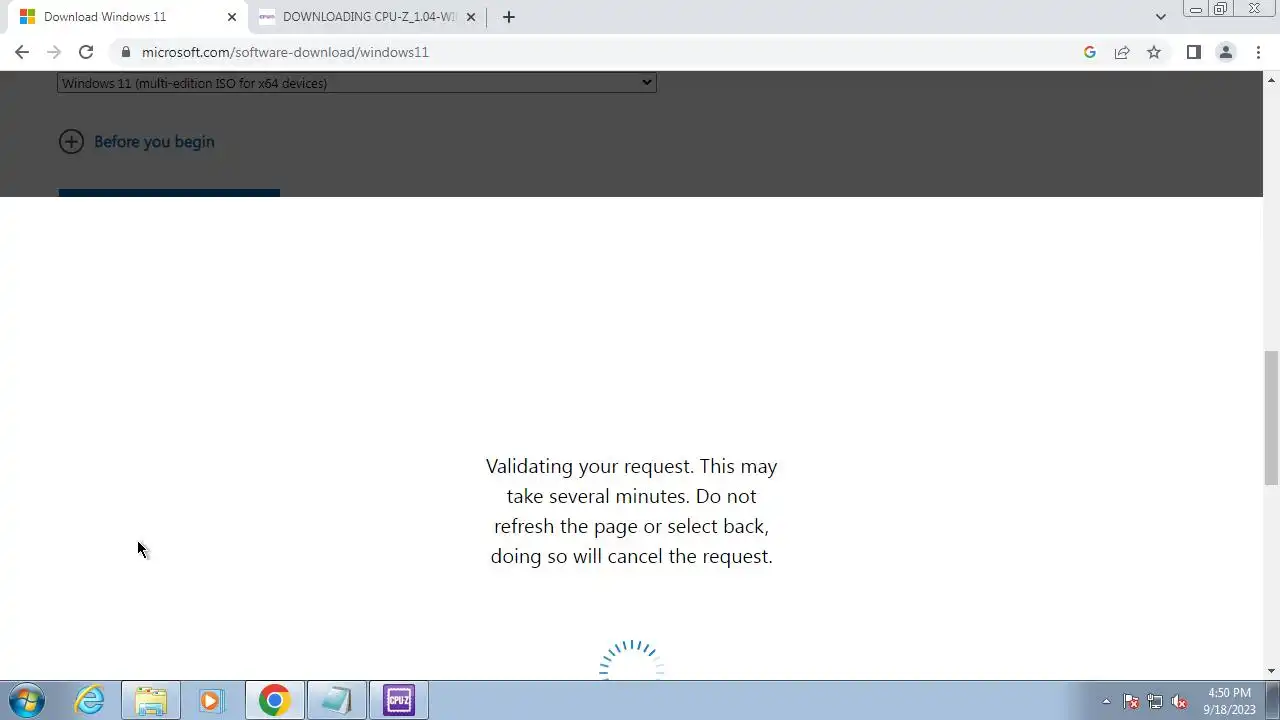
Task: Open the Chrome side panel
Action: coord(1193,52)
